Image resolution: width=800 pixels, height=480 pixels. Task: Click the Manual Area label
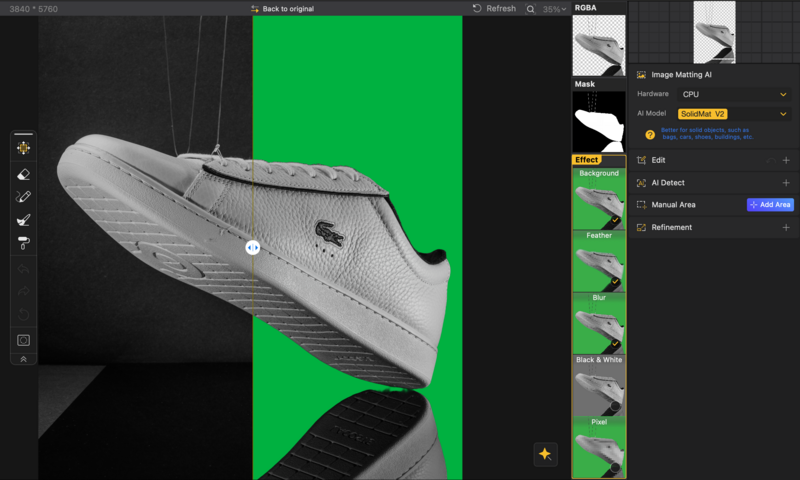click(x=673, y=205)
